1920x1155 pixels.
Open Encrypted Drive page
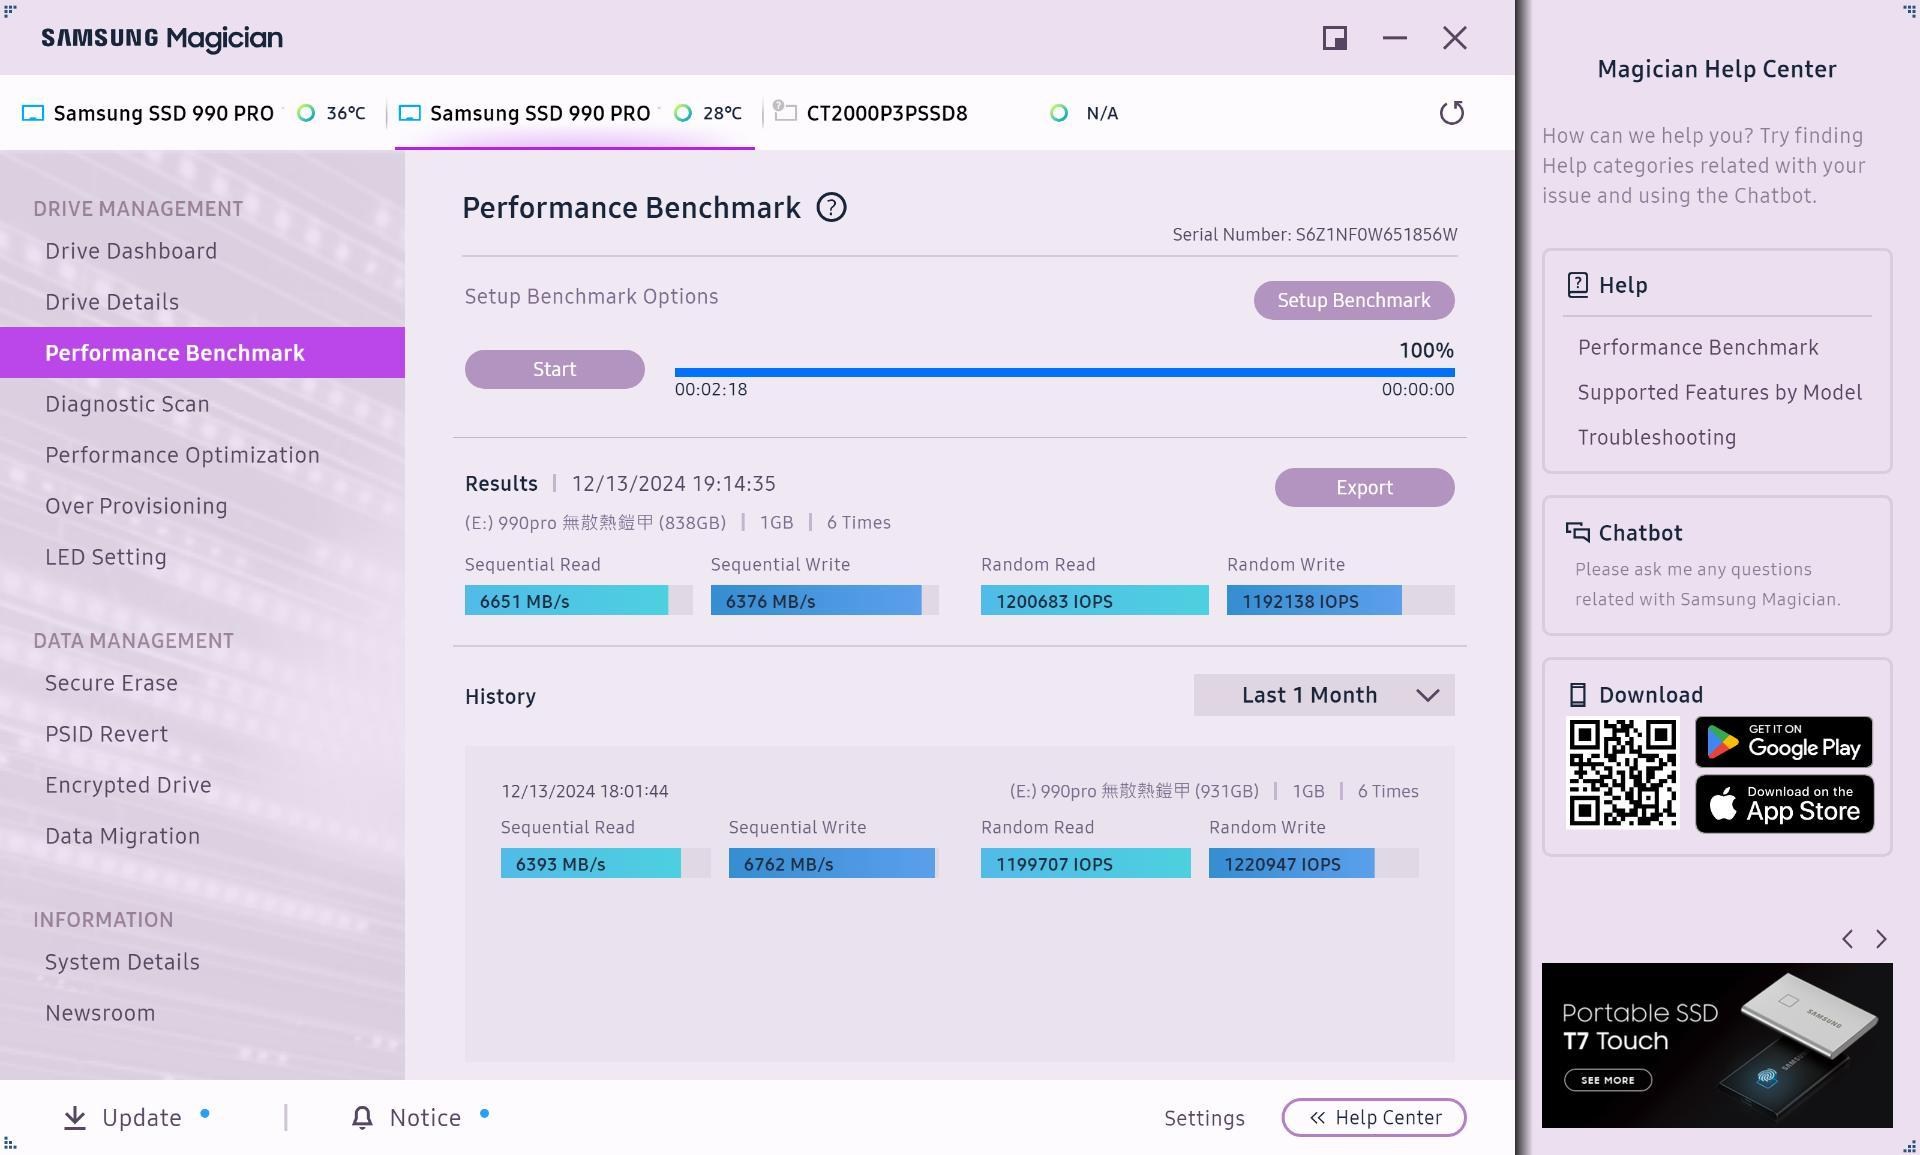click(x=128, y=785)
